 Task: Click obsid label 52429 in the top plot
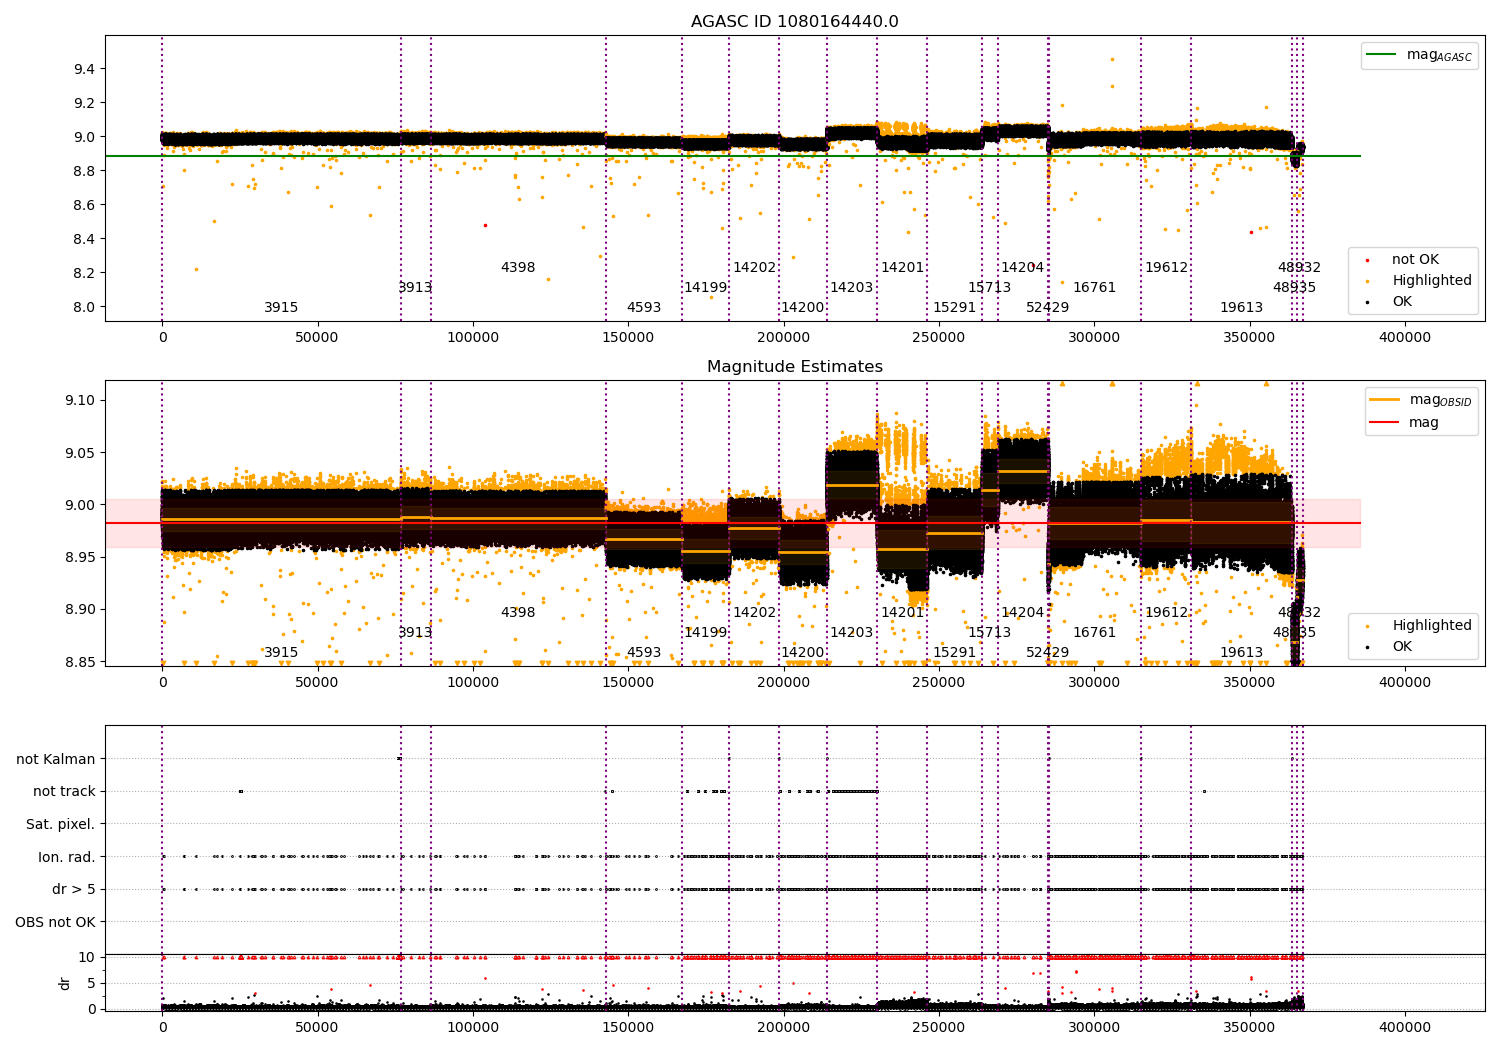1047,308
